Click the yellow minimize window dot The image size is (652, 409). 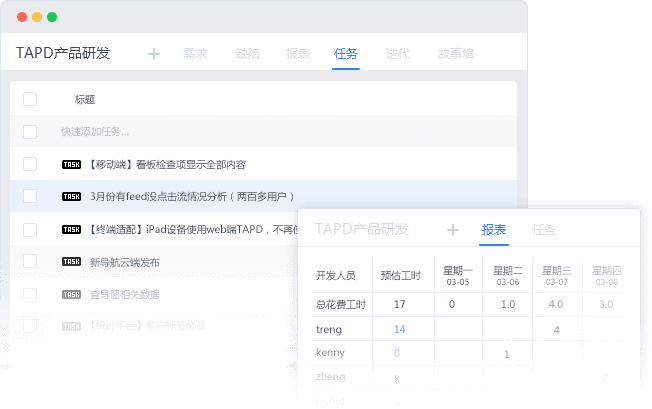pyautogui.click(x=37, y=17)
